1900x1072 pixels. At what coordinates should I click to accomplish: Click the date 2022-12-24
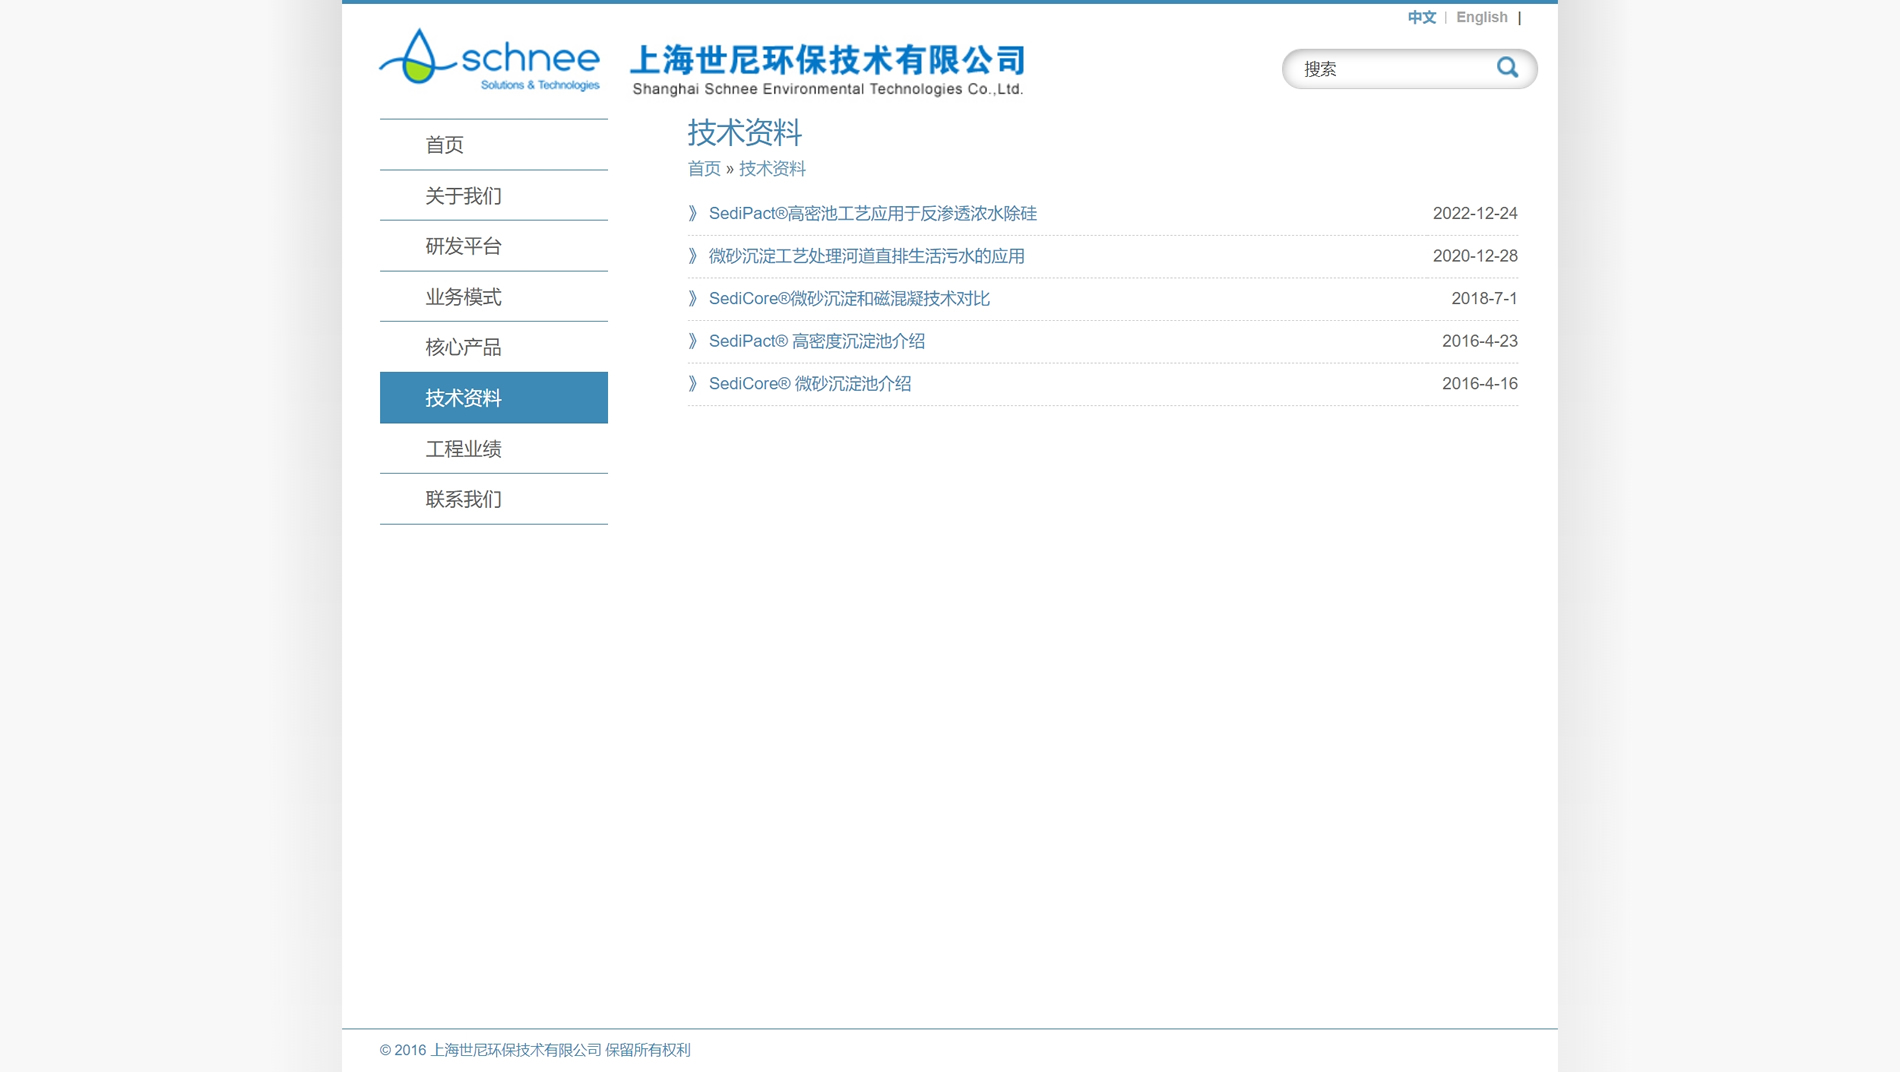pos(1475,213)
